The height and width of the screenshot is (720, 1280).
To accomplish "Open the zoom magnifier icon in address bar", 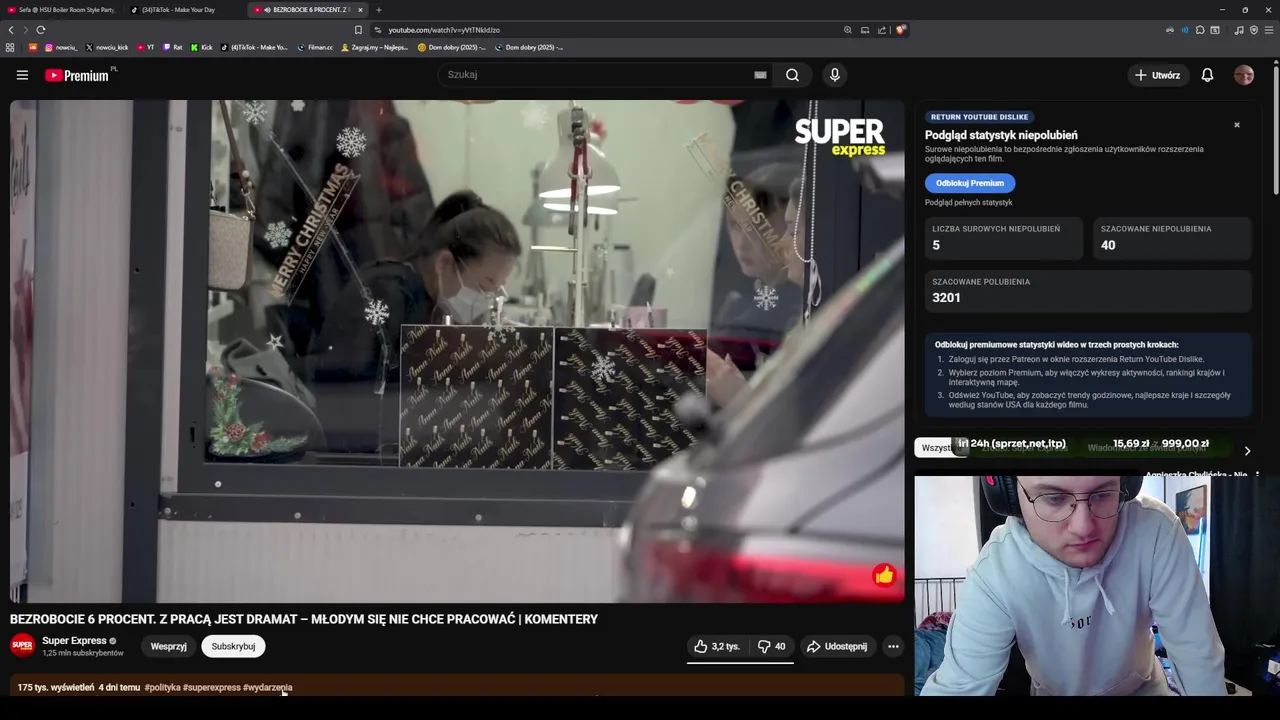I will tap(848, 30).
